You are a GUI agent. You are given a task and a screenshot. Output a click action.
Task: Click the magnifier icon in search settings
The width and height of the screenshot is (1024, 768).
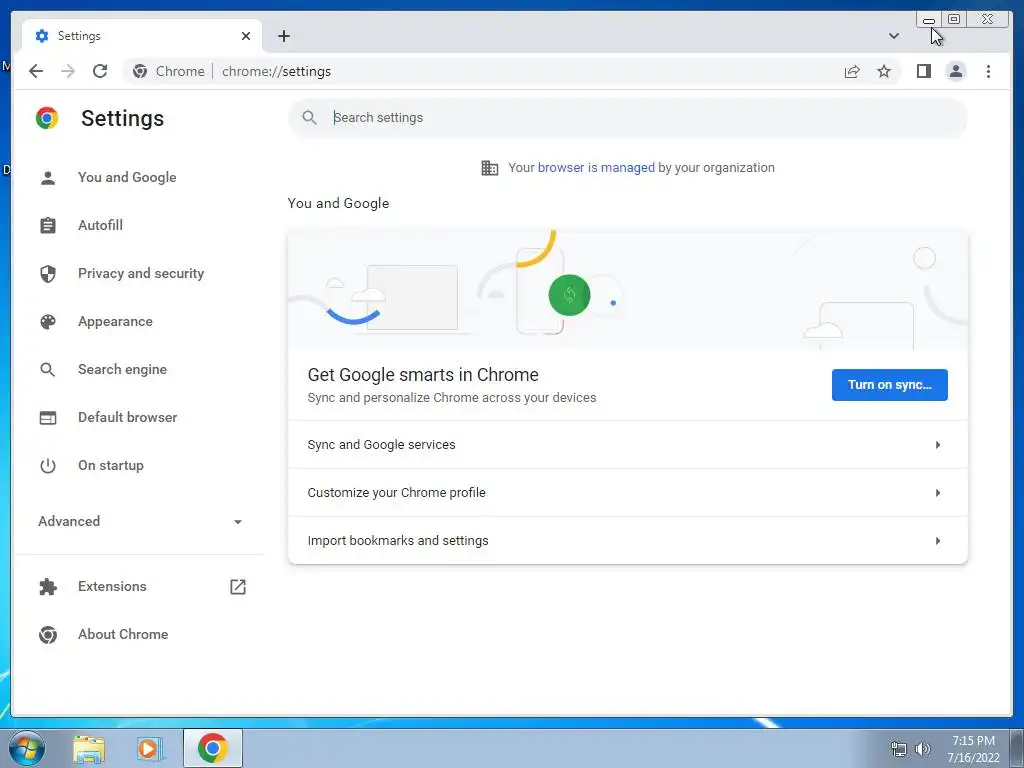pos(310,118)
